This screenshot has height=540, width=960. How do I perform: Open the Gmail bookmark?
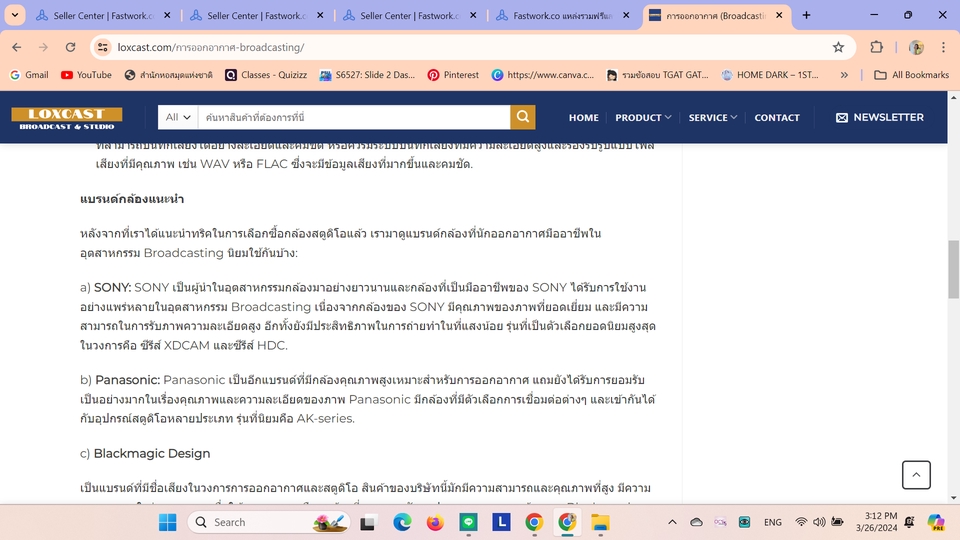29,75
